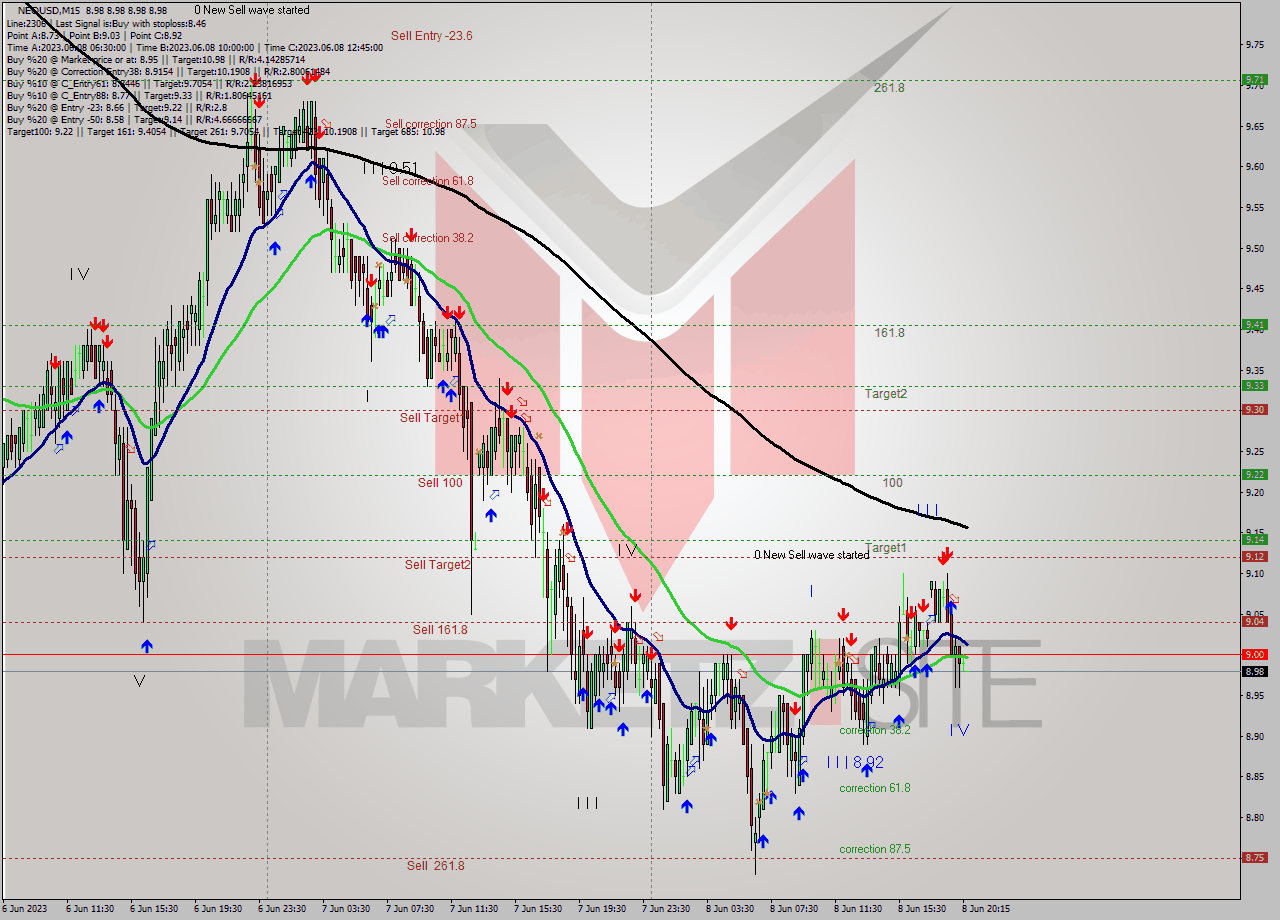Image resolution: width=1280 pixels, height=920 pixels.
Task: Select the '8 Jun 15:30' time axis label
Action: [921, 908]
